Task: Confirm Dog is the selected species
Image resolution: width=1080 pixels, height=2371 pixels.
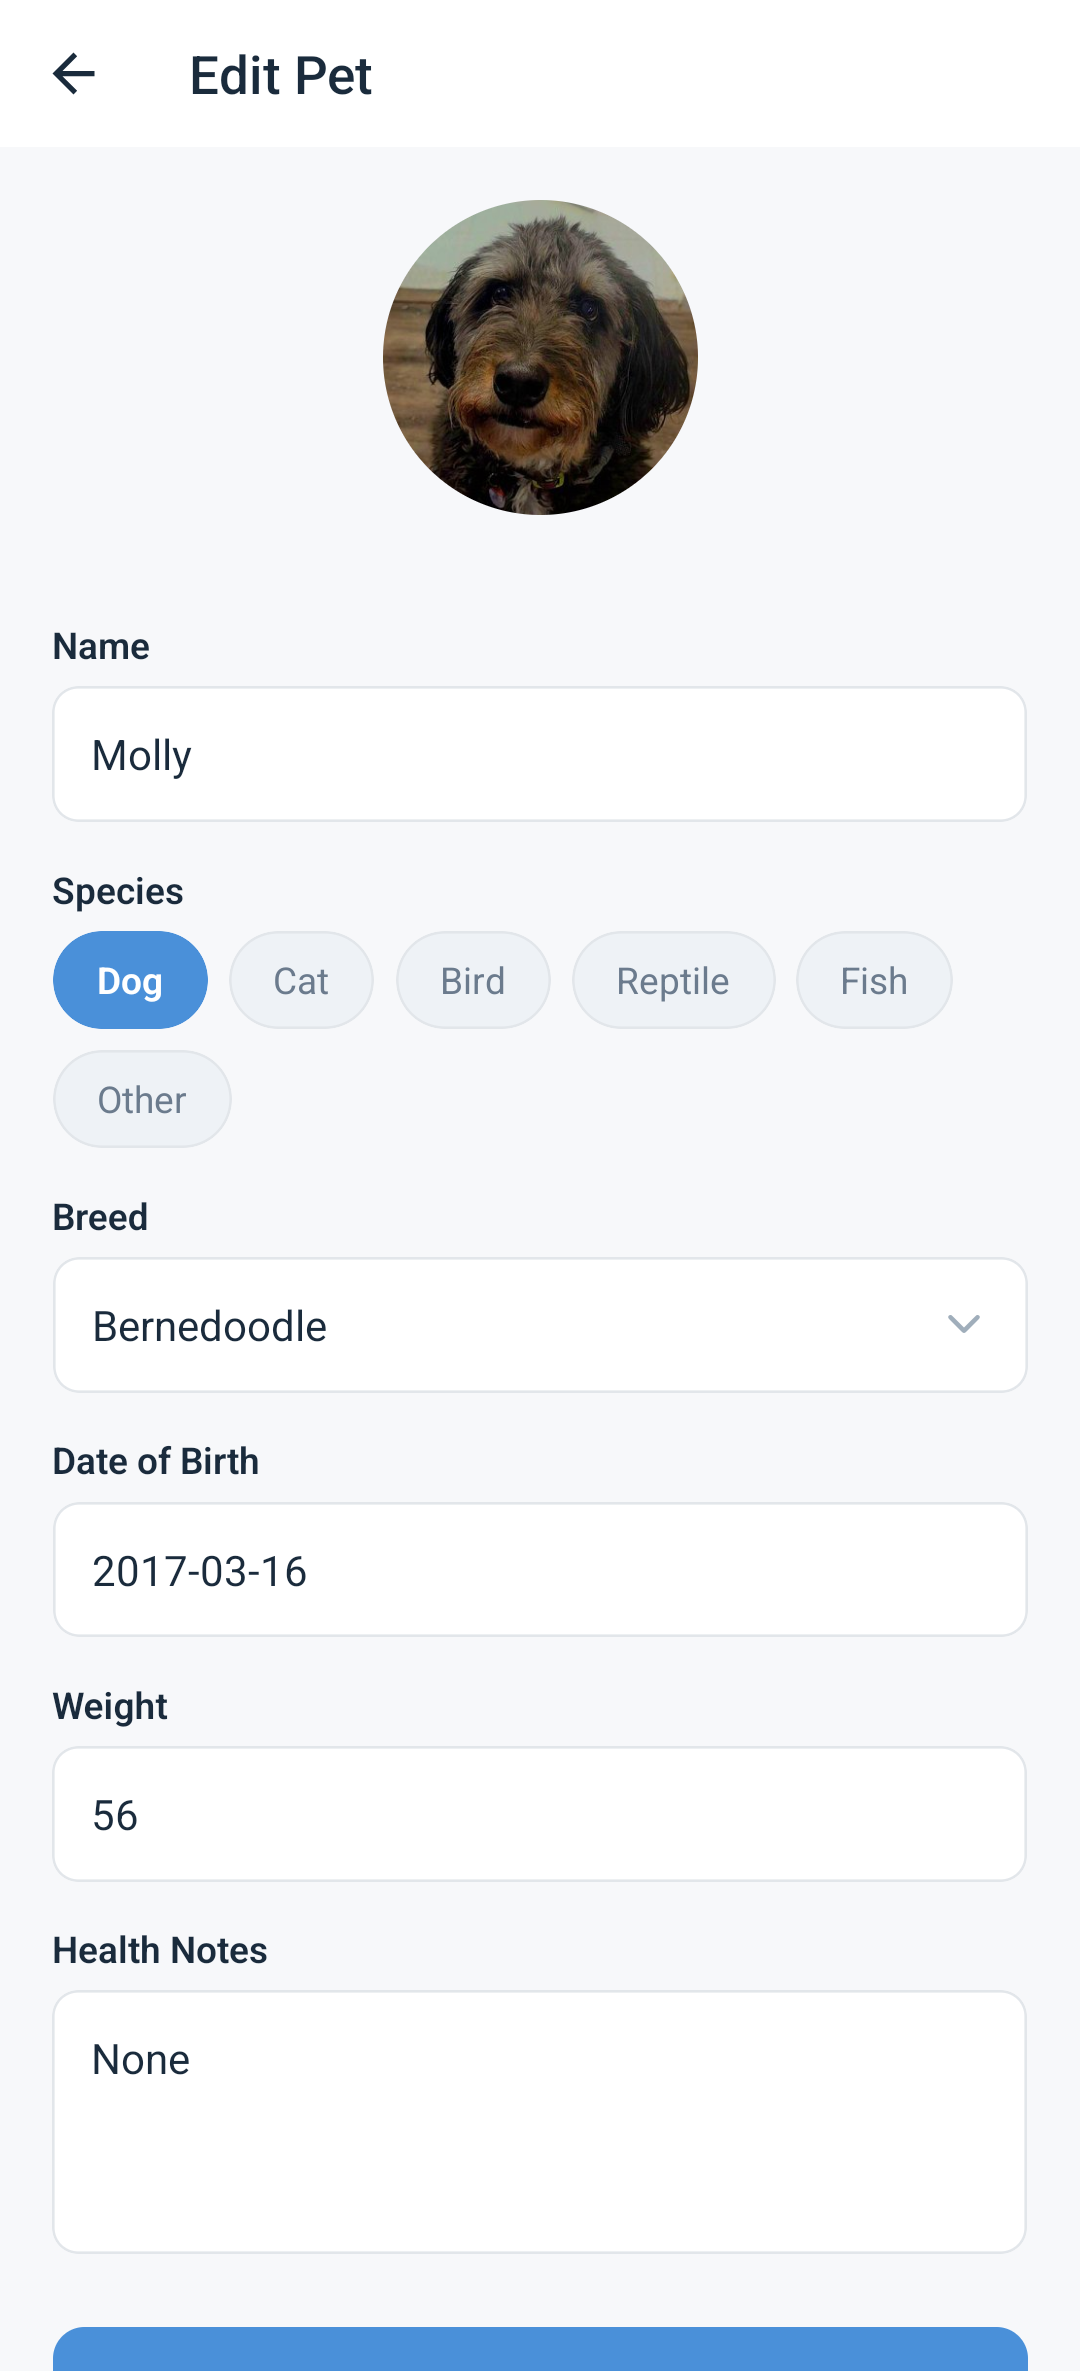Action: [x=130, y=979]
